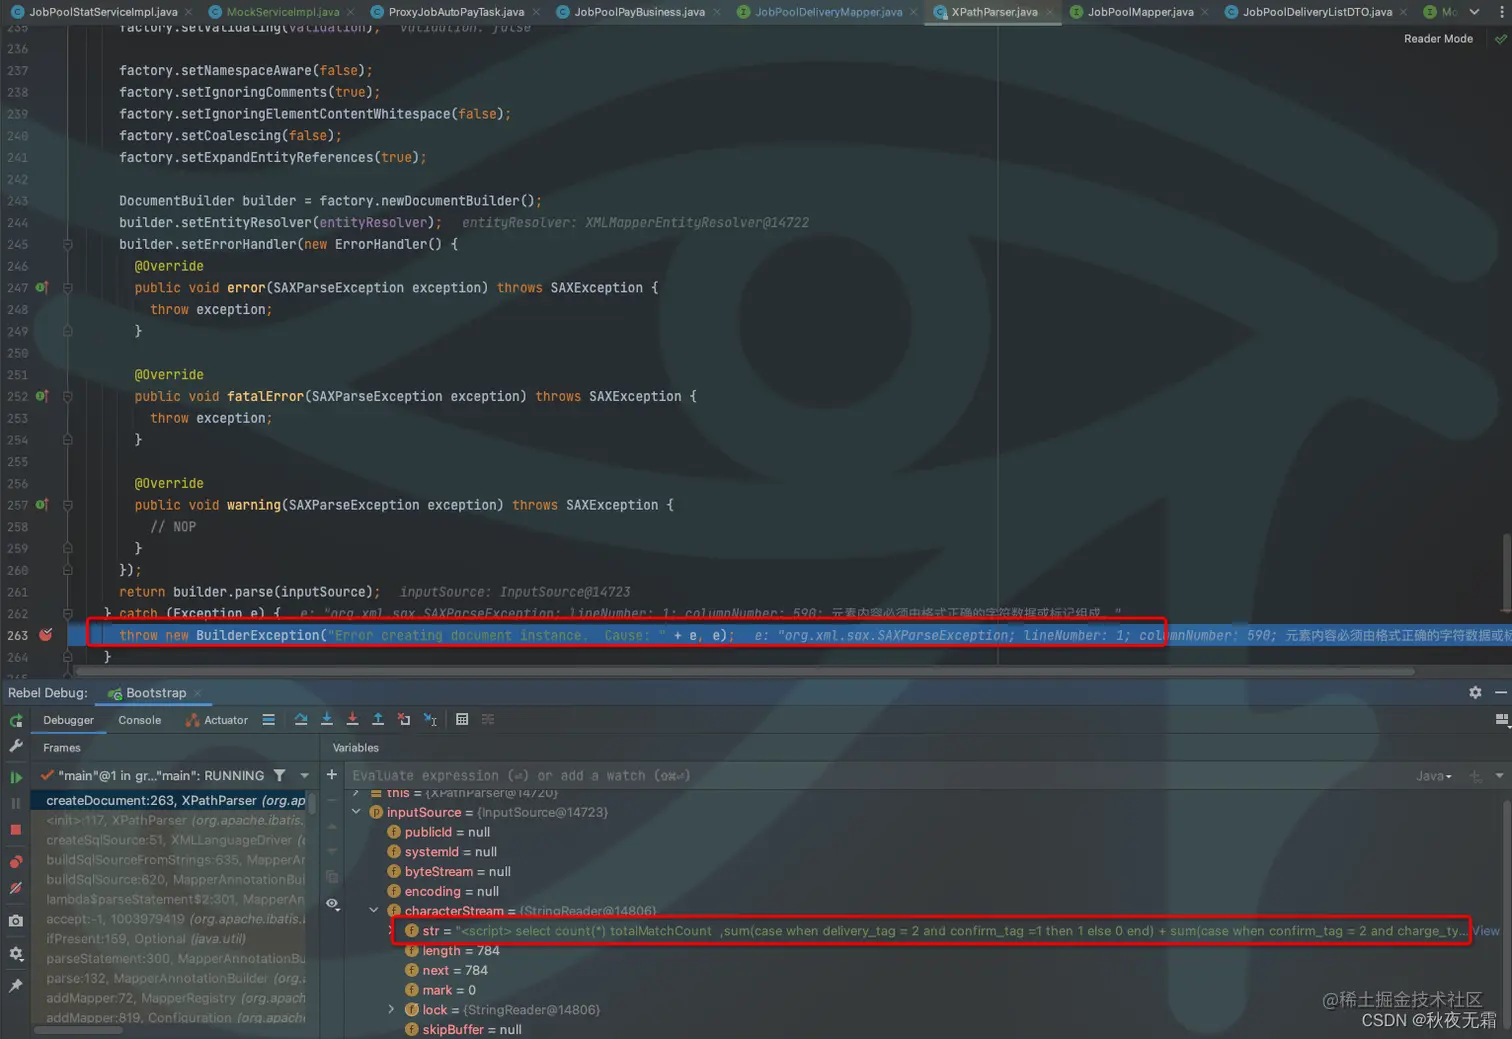Open thread selector dropdown arrow

point(305,775)
